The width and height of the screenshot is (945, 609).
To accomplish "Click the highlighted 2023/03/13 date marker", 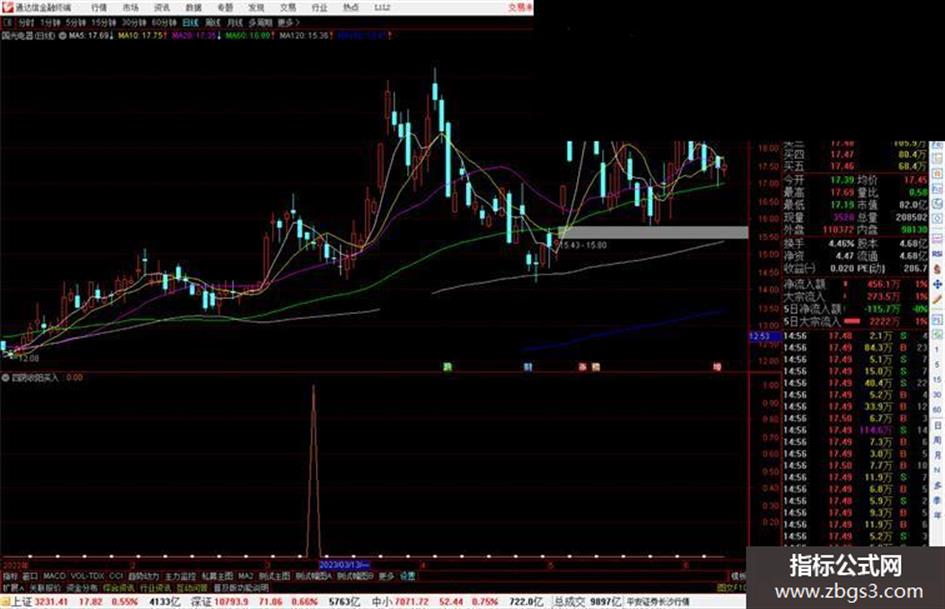I will pyautogui.click(x=344, y=565).
